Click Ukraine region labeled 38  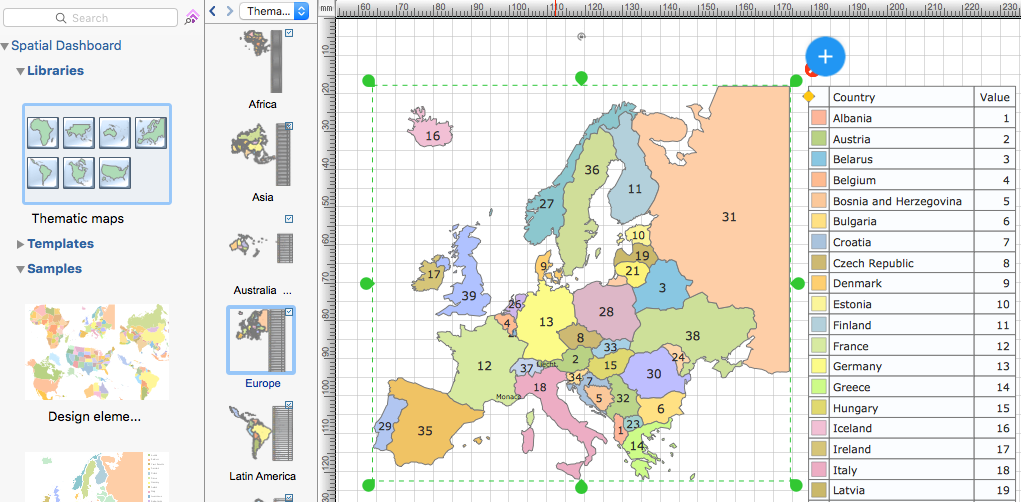(692, 336)
